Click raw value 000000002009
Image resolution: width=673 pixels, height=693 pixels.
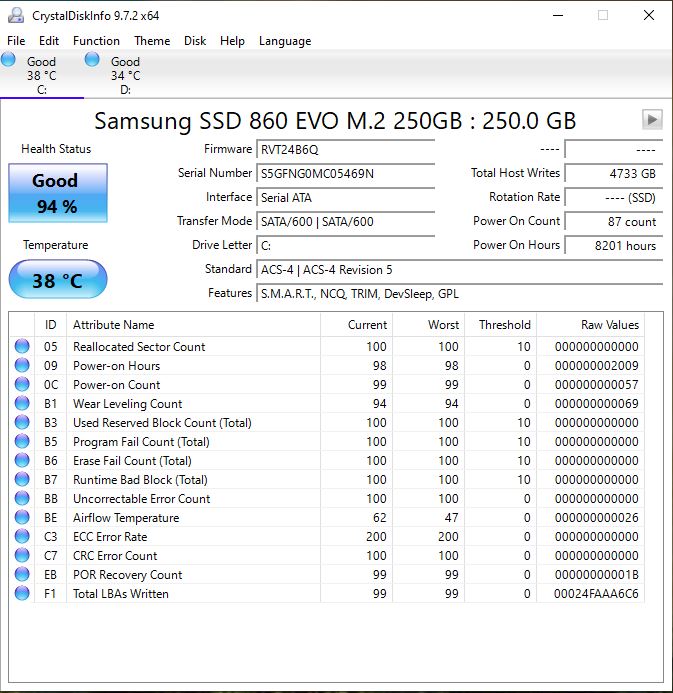597,366
